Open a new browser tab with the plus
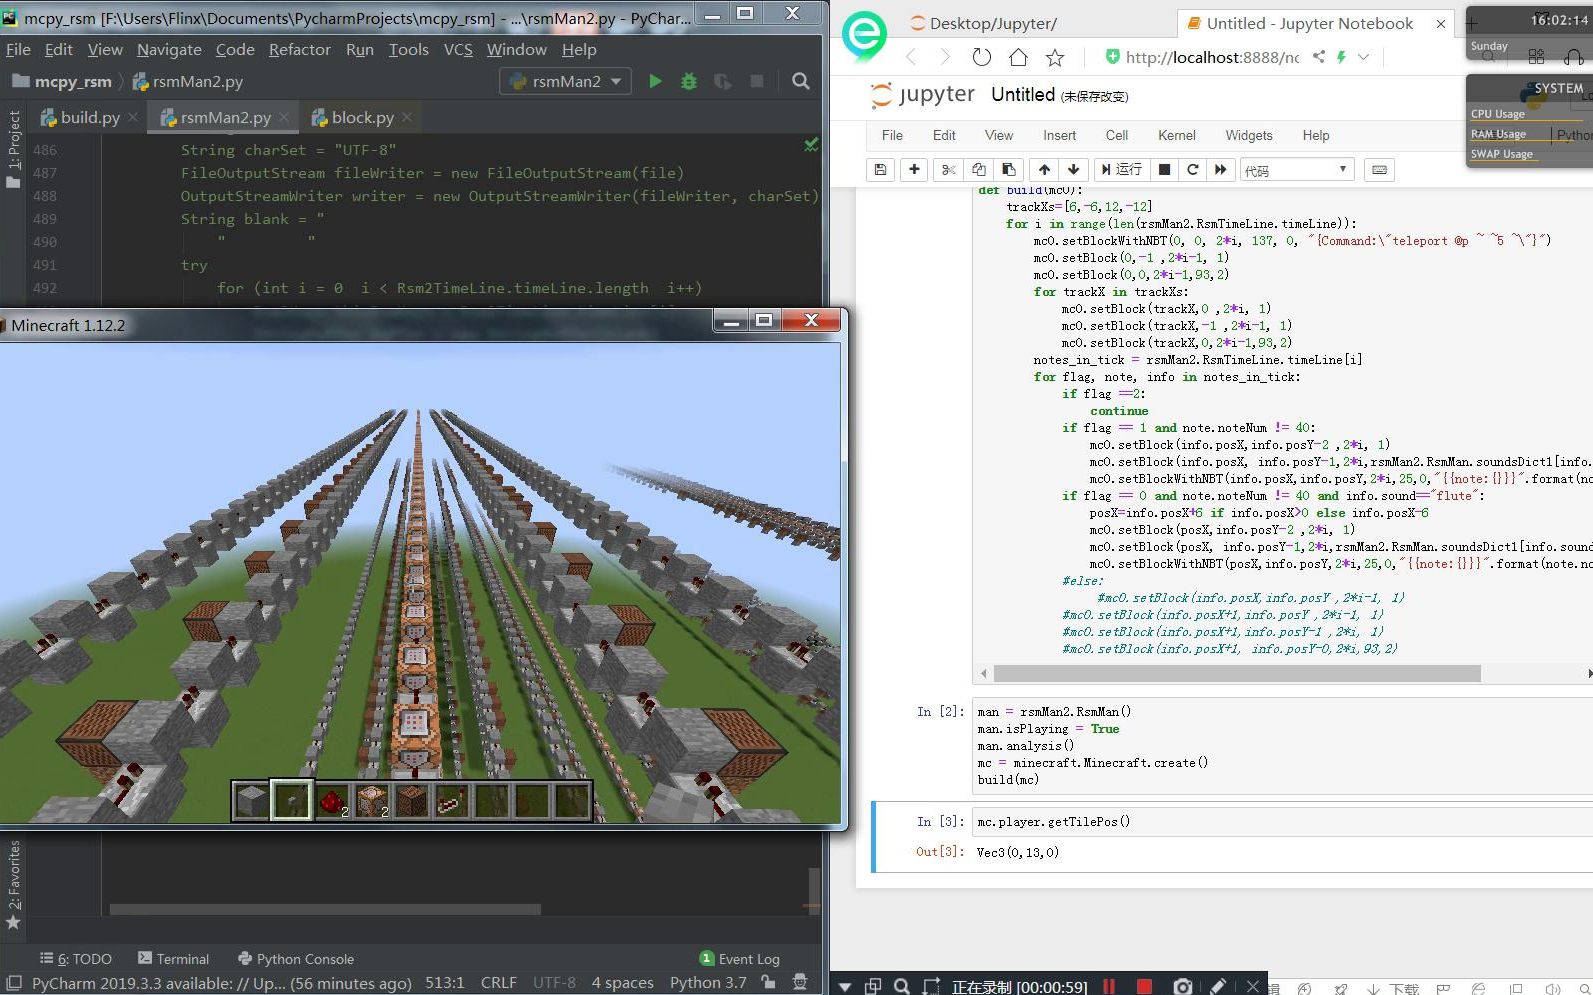The width and height of the screenshot is (1593, 995). pyautogui.click(x=1471, y=23)
